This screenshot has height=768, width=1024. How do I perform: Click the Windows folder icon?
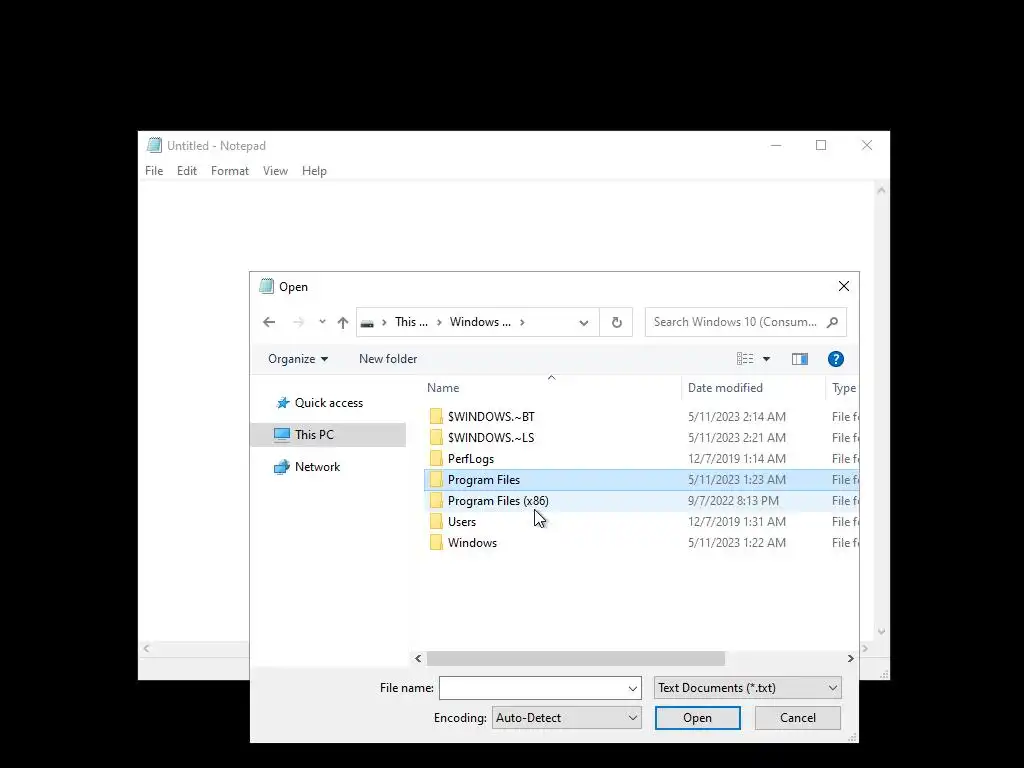click(436, 543)
